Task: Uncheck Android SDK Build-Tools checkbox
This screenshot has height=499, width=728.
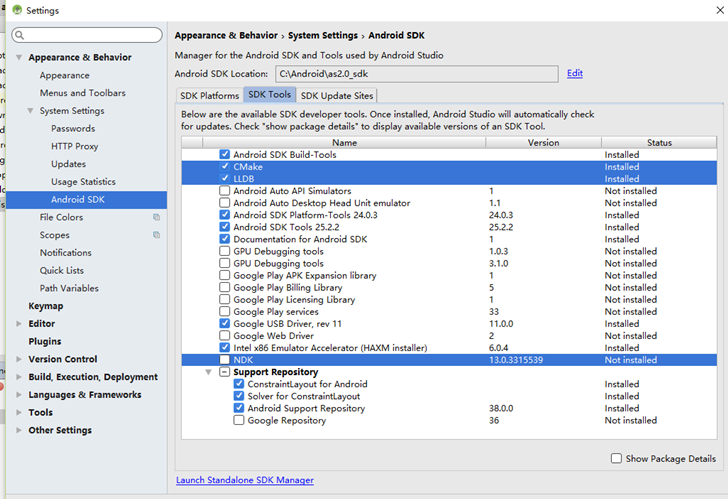Action: [x=225, y=154]
